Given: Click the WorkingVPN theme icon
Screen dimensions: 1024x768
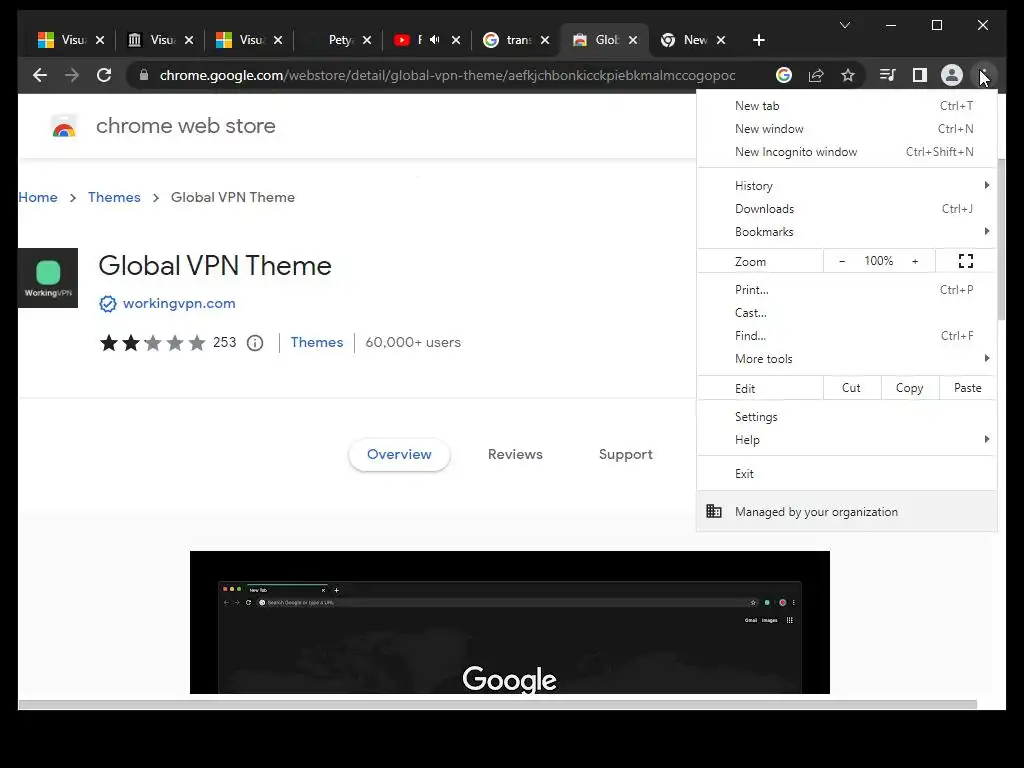Looking at the screenshot, I should [48, 278].
